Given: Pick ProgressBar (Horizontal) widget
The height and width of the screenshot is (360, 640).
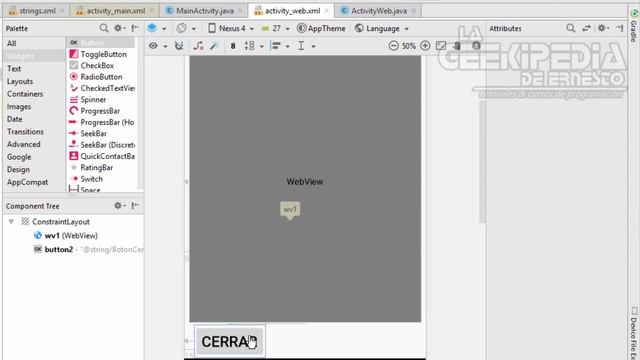Looking at the screenshot, I should 101,122.
